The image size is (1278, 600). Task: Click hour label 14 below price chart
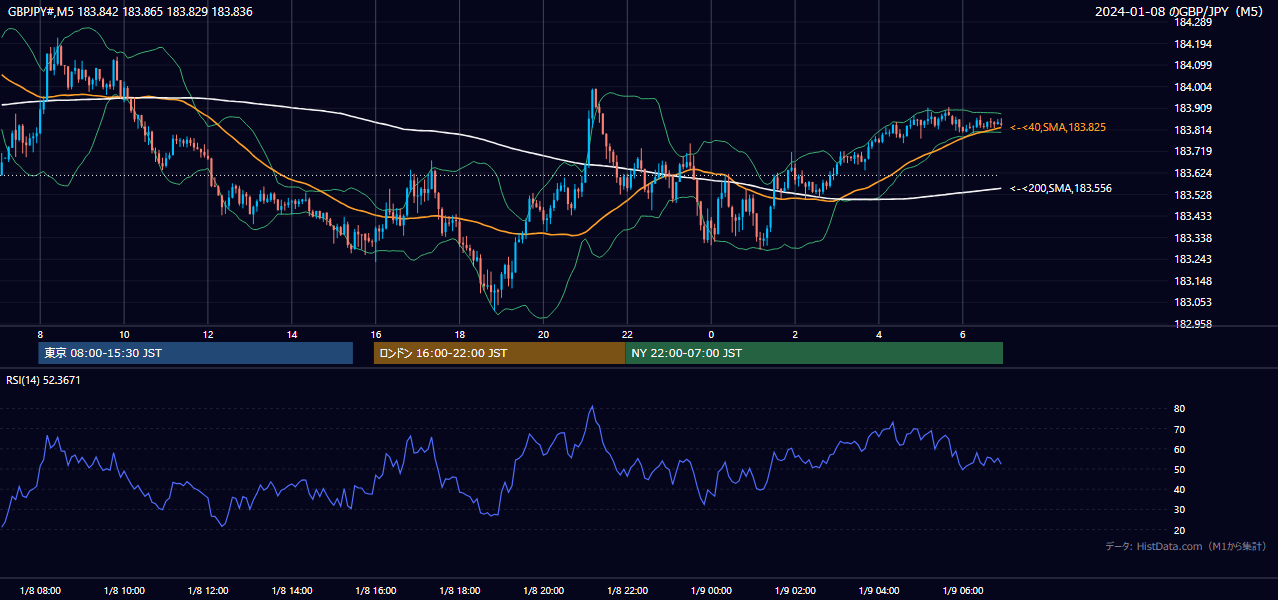[292, 334]
